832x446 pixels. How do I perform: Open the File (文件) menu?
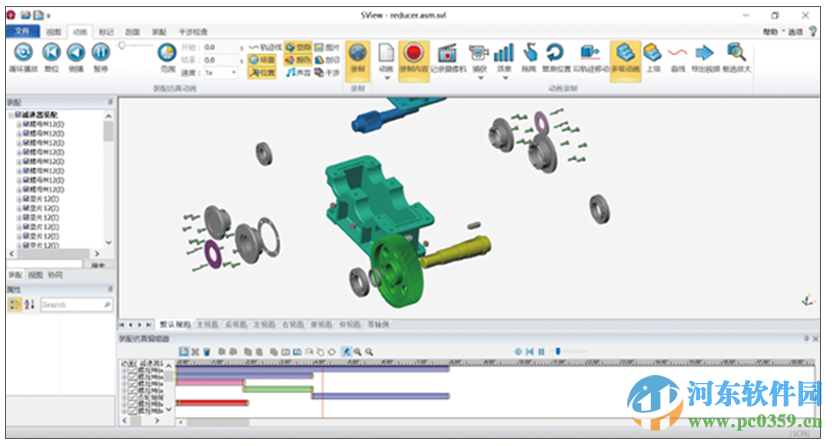pos(22,31)
